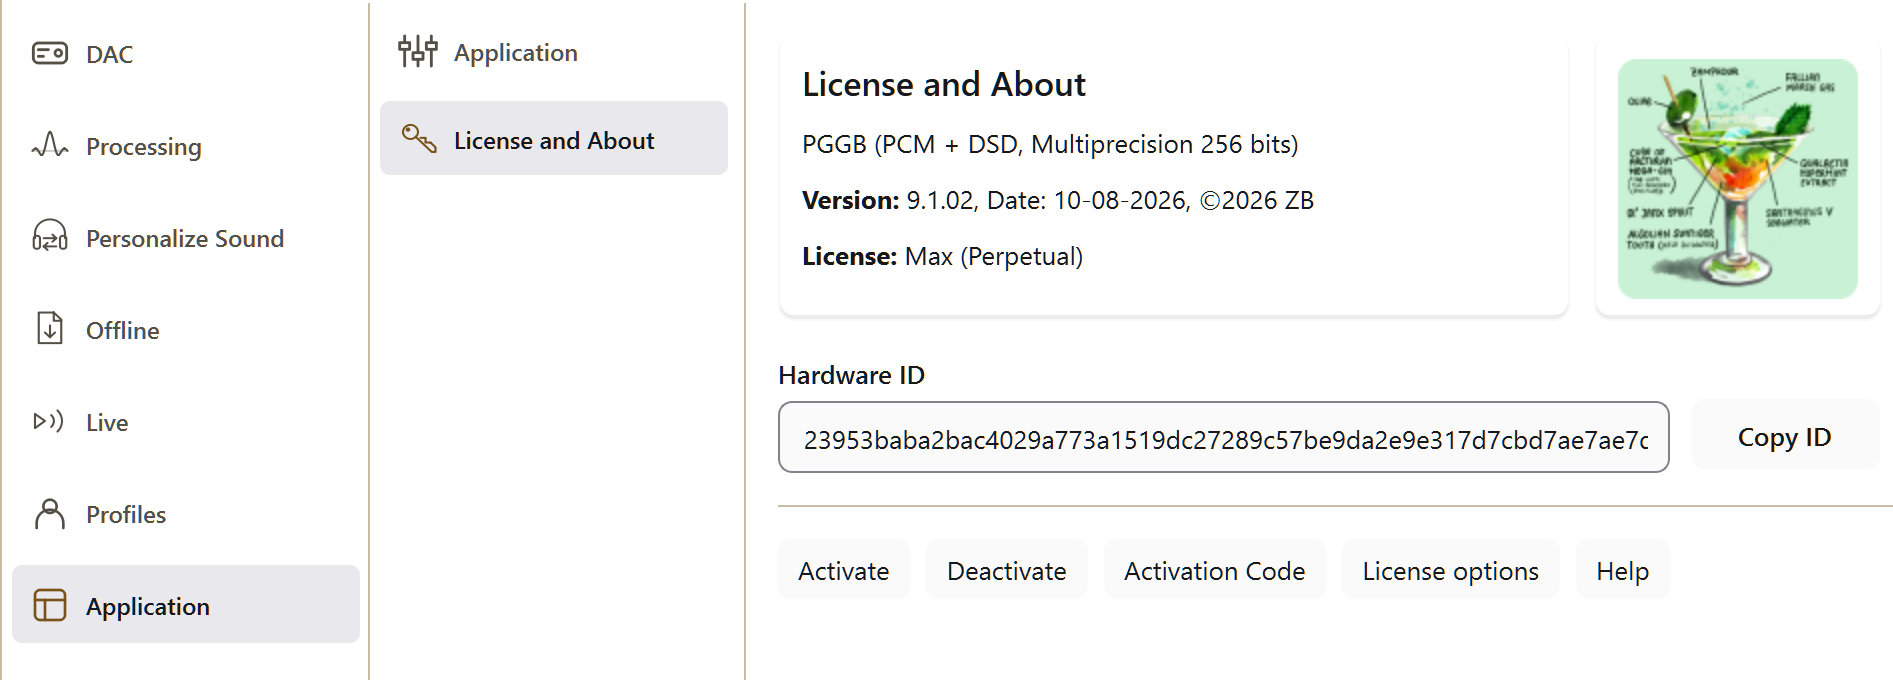Screen dimensions: 1893x680
Task: Select Application in the left sidebar
Action: 185,604
